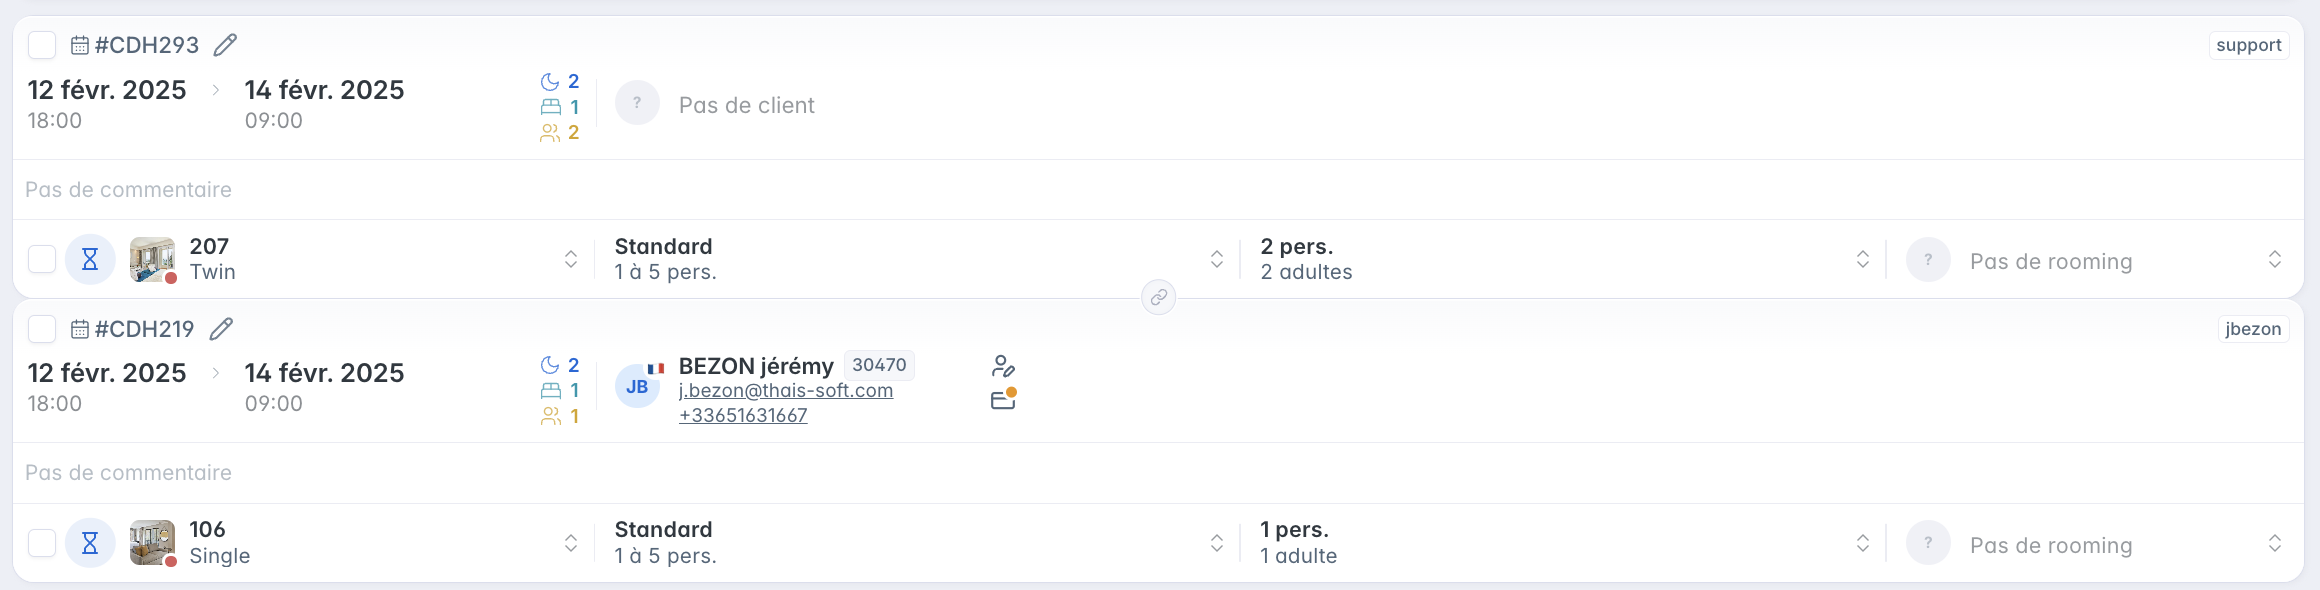Click the Pas de commentaire field of #CDH219

[x=1158, y=473]
